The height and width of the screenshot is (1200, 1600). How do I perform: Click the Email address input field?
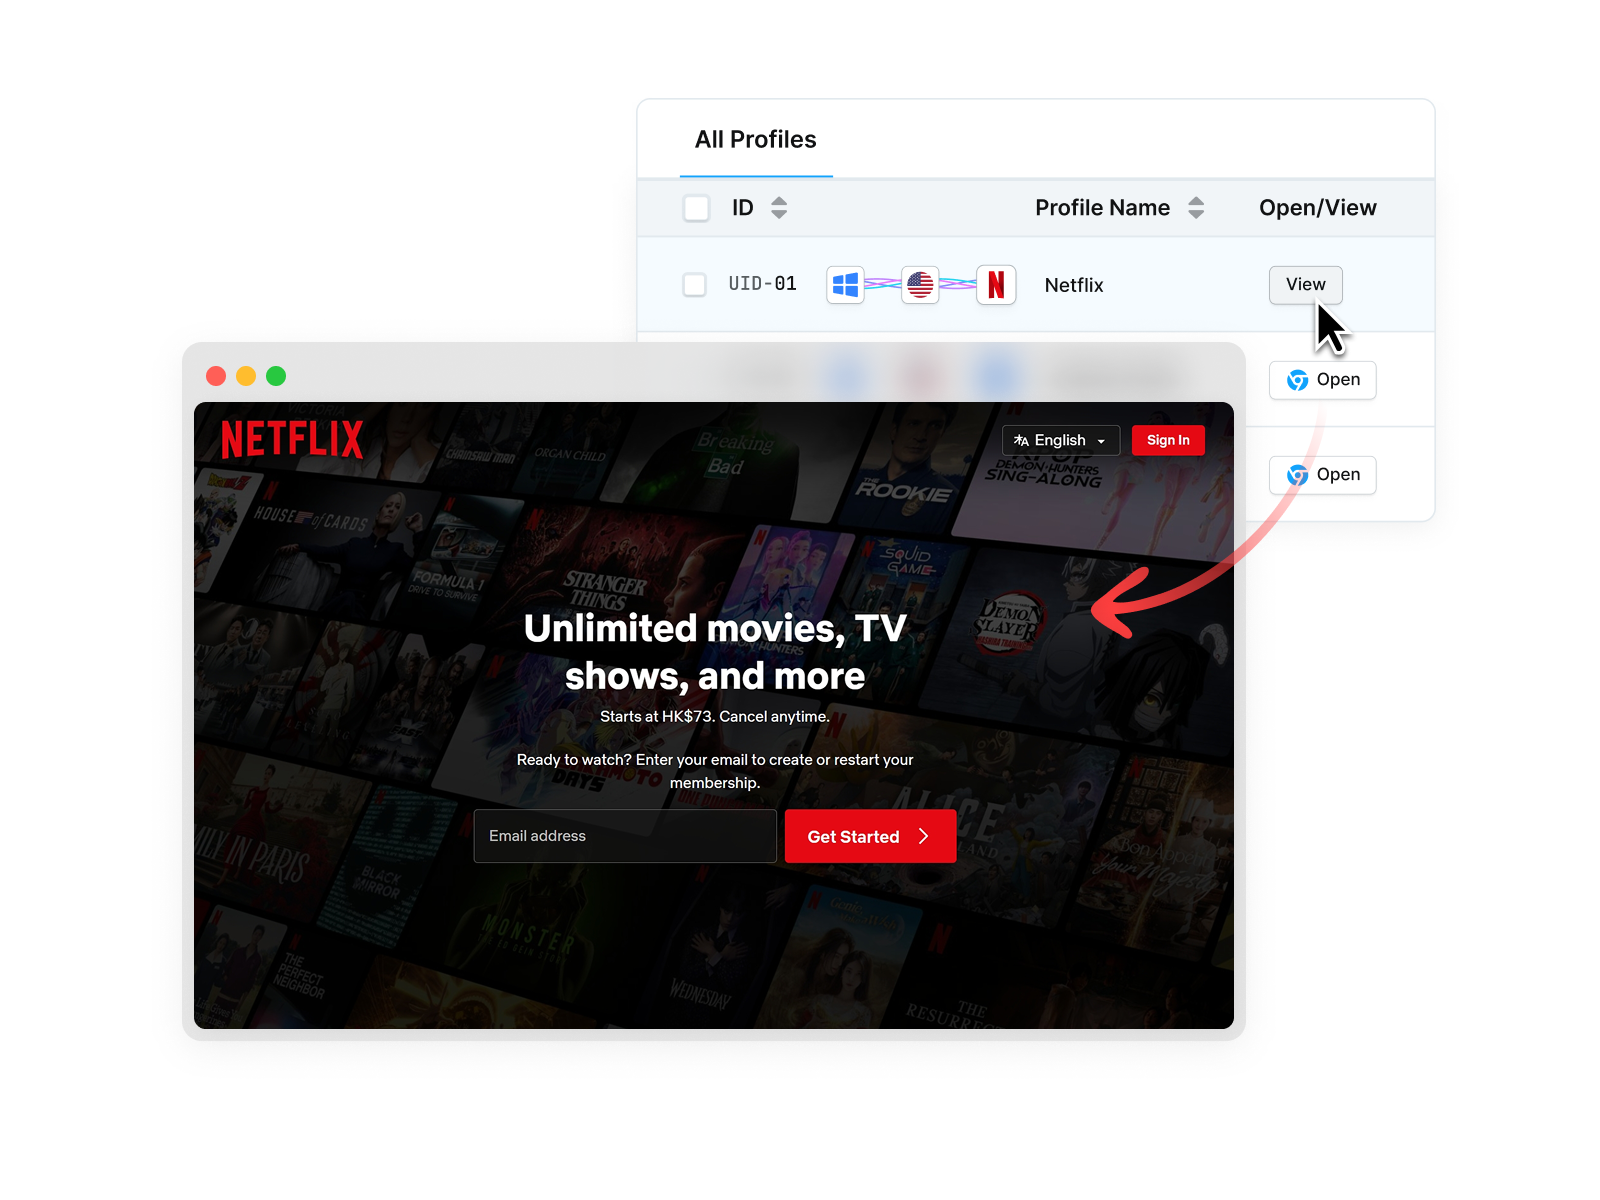click(x=624, y=836)
